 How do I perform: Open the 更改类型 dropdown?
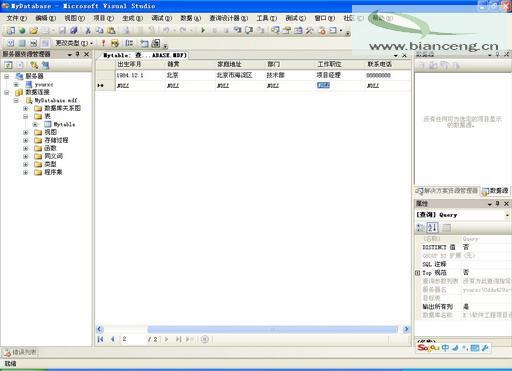coord(74,43)
